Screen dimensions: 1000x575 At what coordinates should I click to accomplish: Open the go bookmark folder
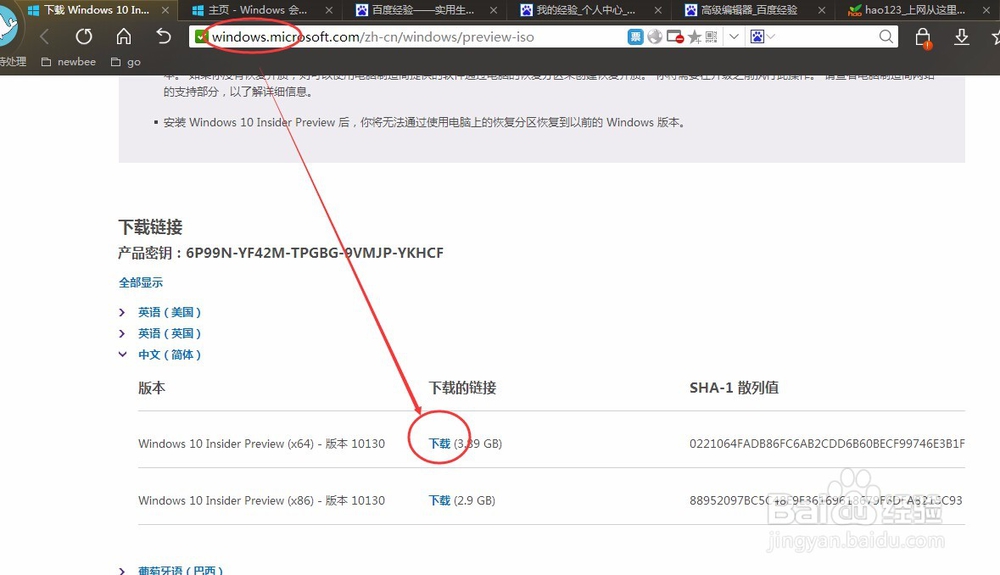pyautogui.click(x=126, y=62)
